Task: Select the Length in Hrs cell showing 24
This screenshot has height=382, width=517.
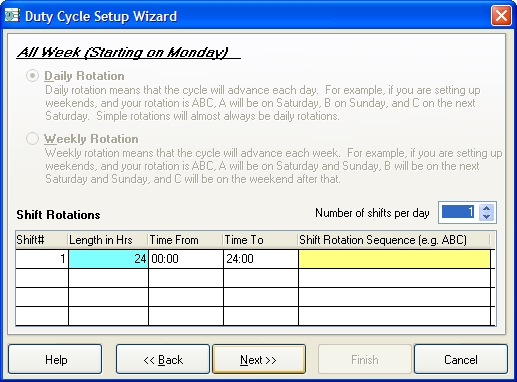Action: (108, 259)
